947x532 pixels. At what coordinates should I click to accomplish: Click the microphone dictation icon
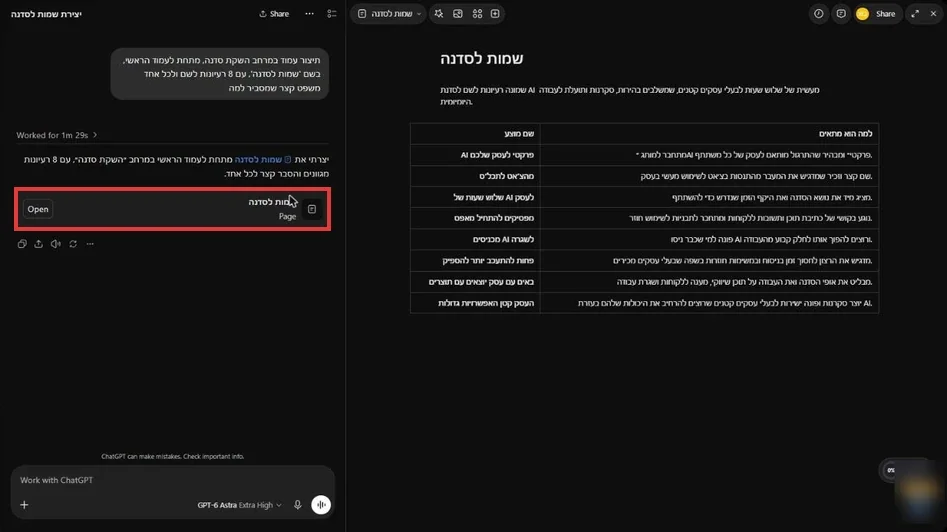pos(298,505)
